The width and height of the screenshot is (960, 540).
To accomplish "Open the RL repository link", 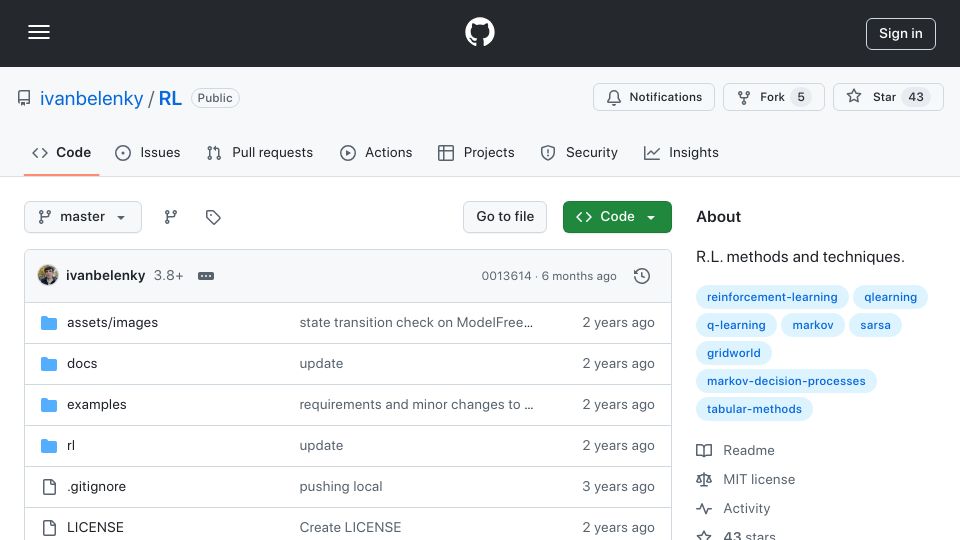I will (170, 98).
